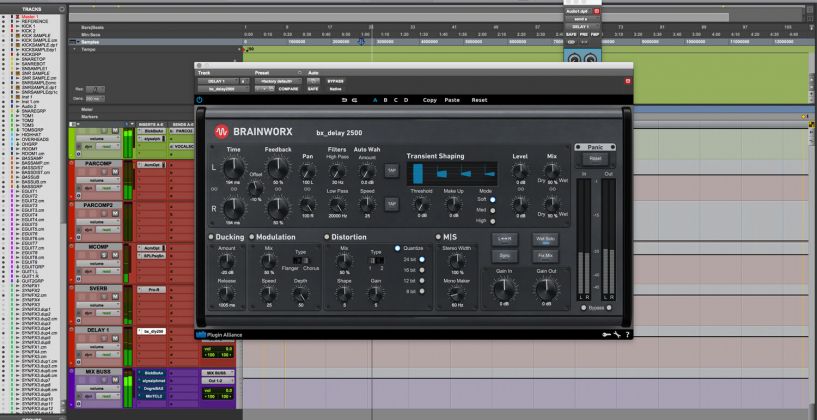817x420 pixels.
Task: Enable the M|S section
Action: coord(438,237)
